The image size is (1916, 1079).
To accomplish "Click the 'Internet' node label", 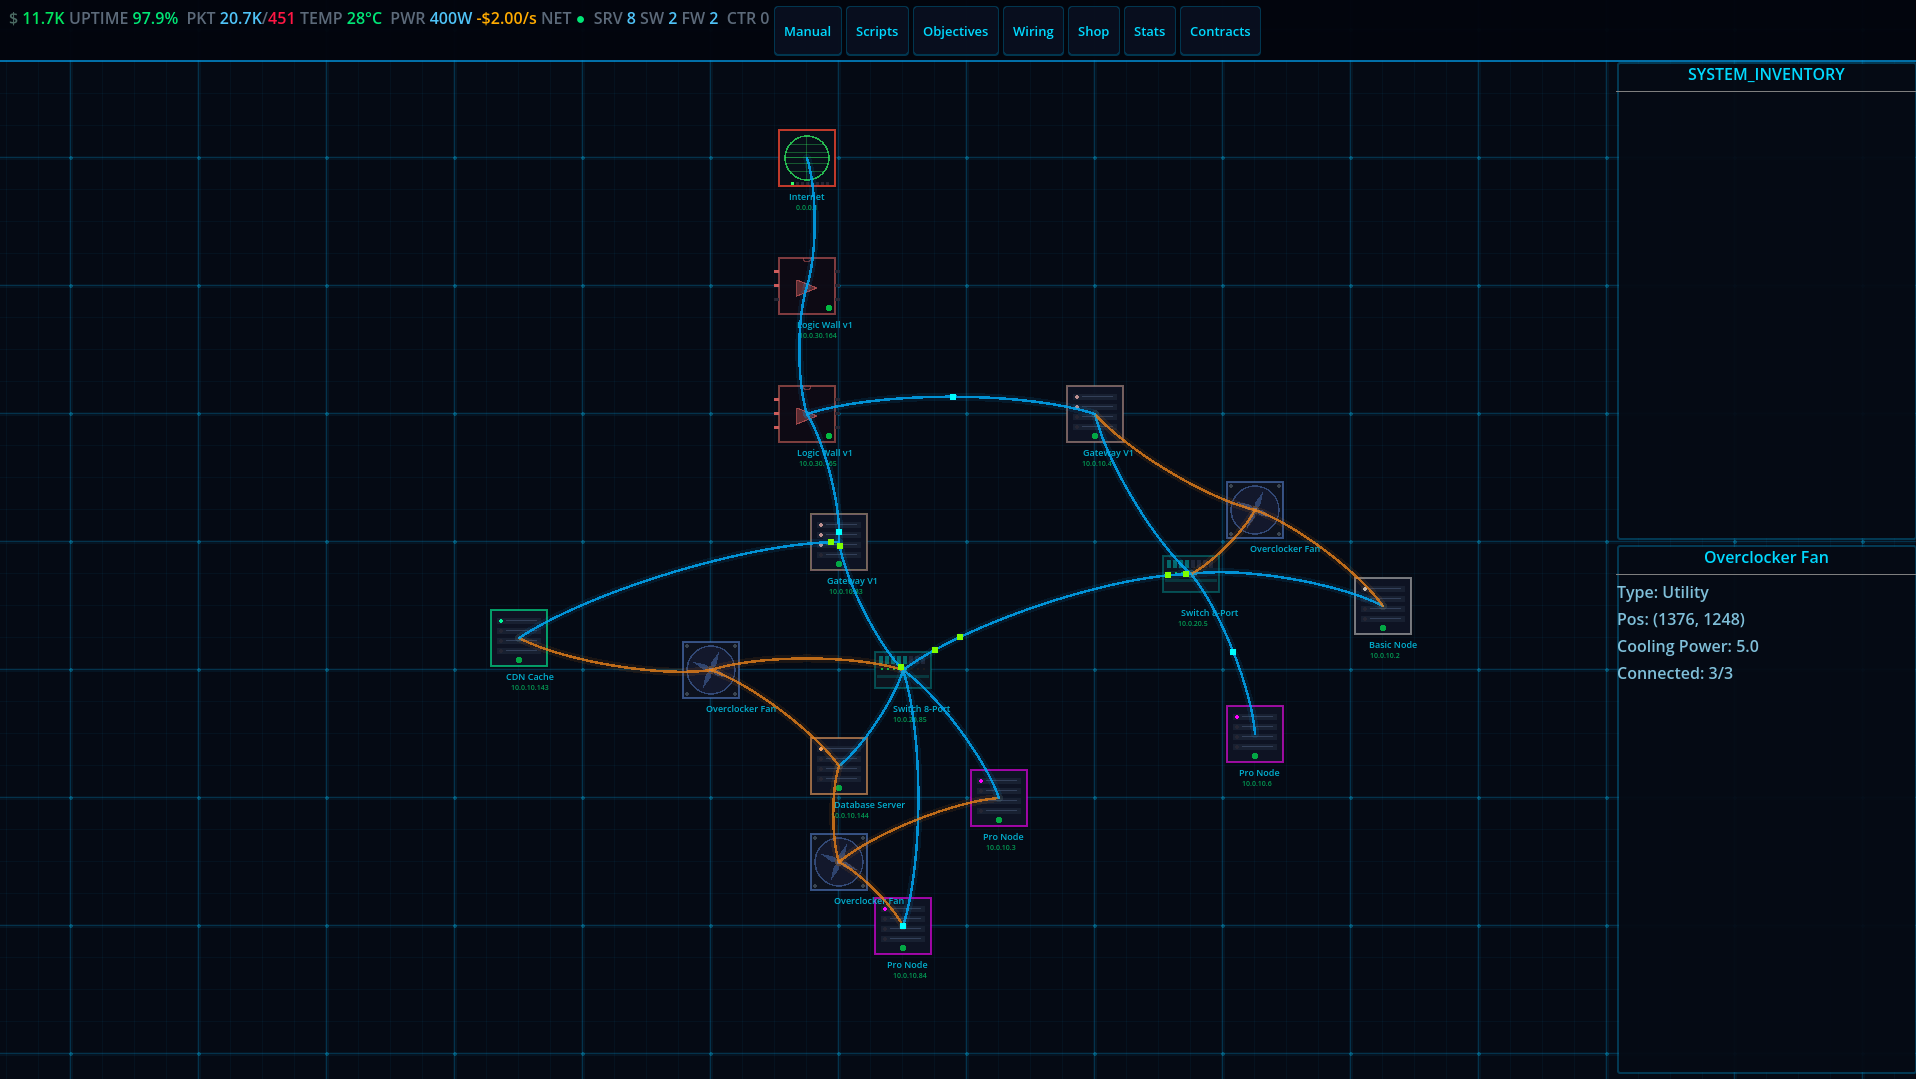I will pyautogui.click(x=807, y=197).
